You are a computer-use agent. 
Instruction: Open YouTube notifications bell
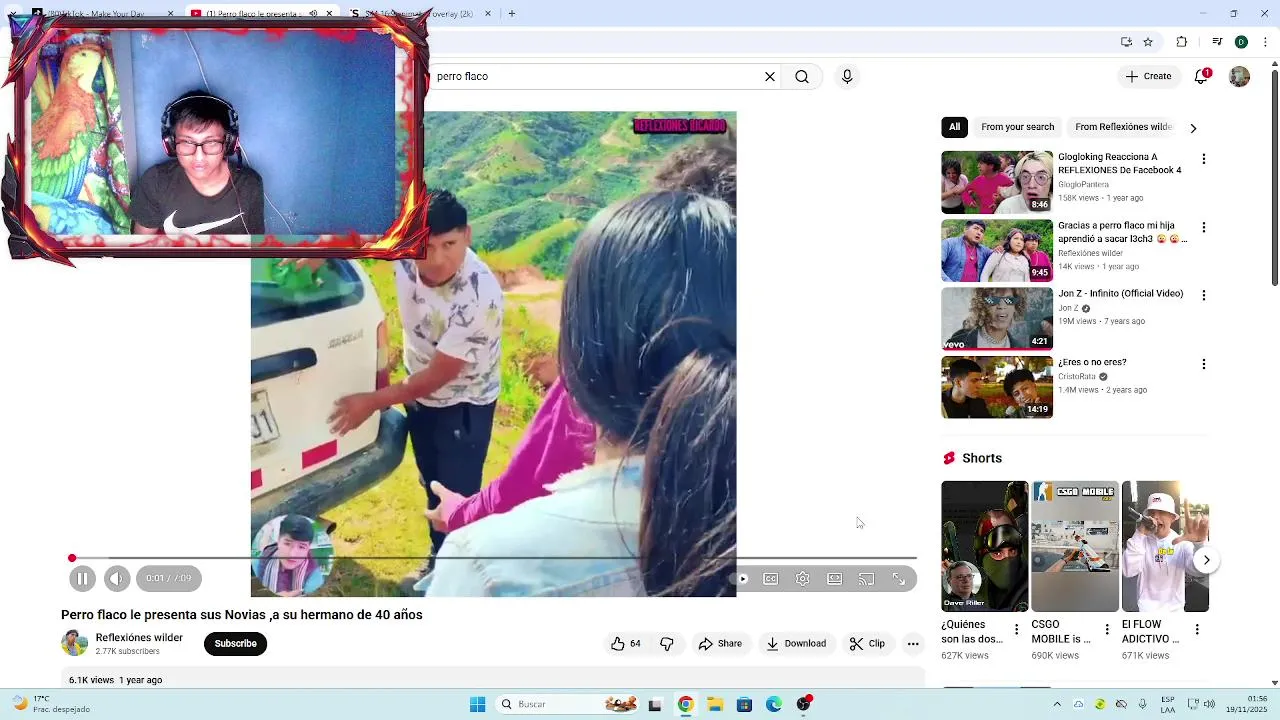[x=1202, y=76]
